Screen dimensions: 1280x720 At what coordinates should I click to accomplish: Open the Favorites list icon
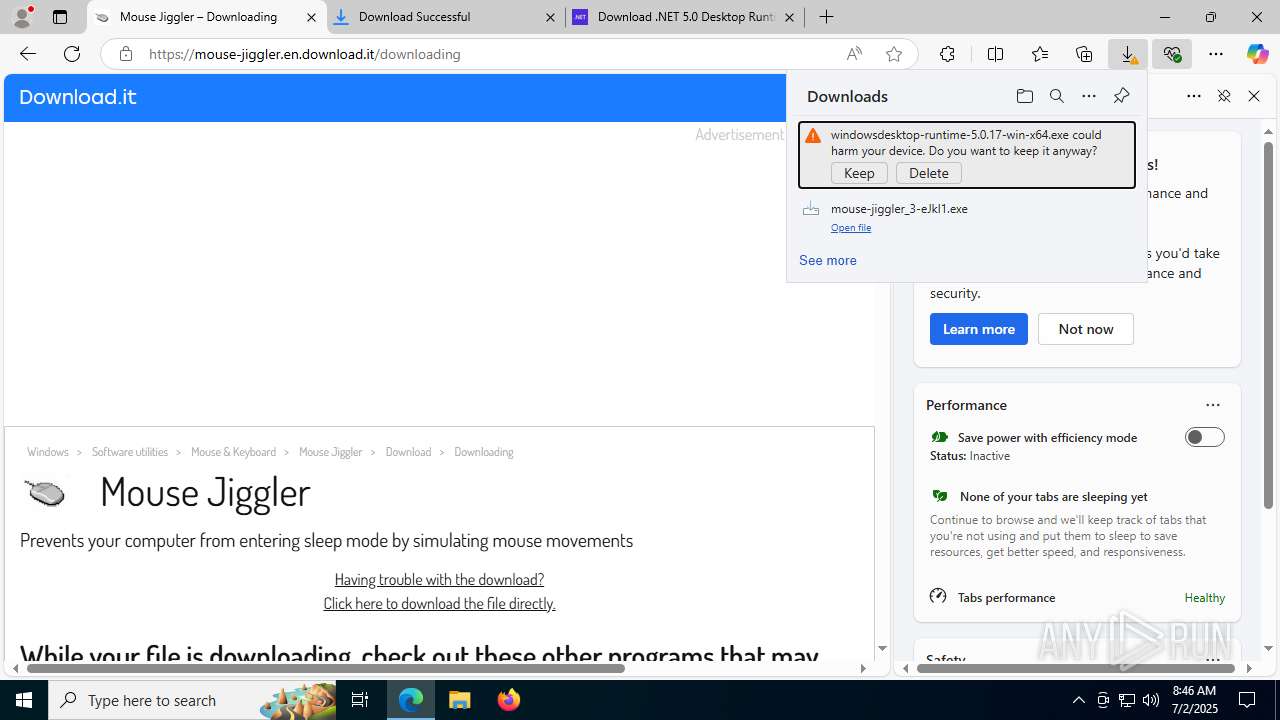pos(1040,54)
